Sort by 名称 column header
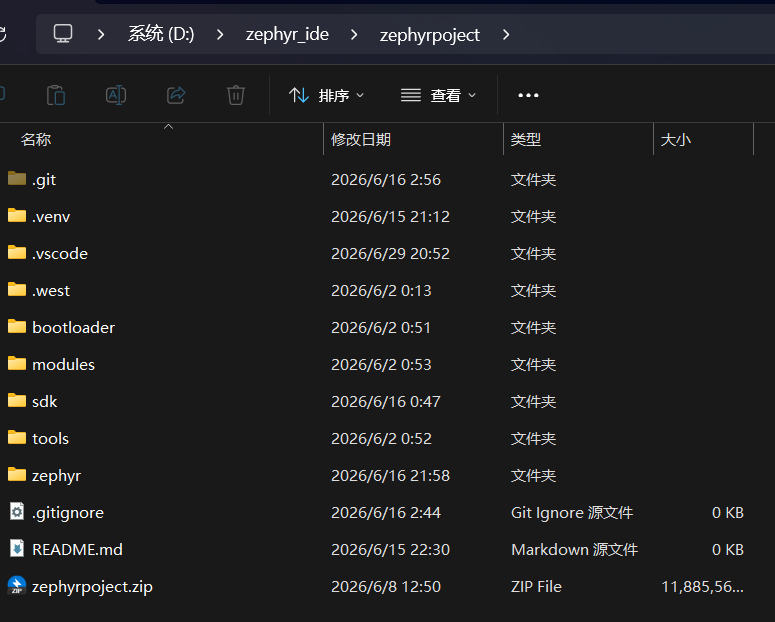Viewport: 775px width, 622px height. point(36,139)
